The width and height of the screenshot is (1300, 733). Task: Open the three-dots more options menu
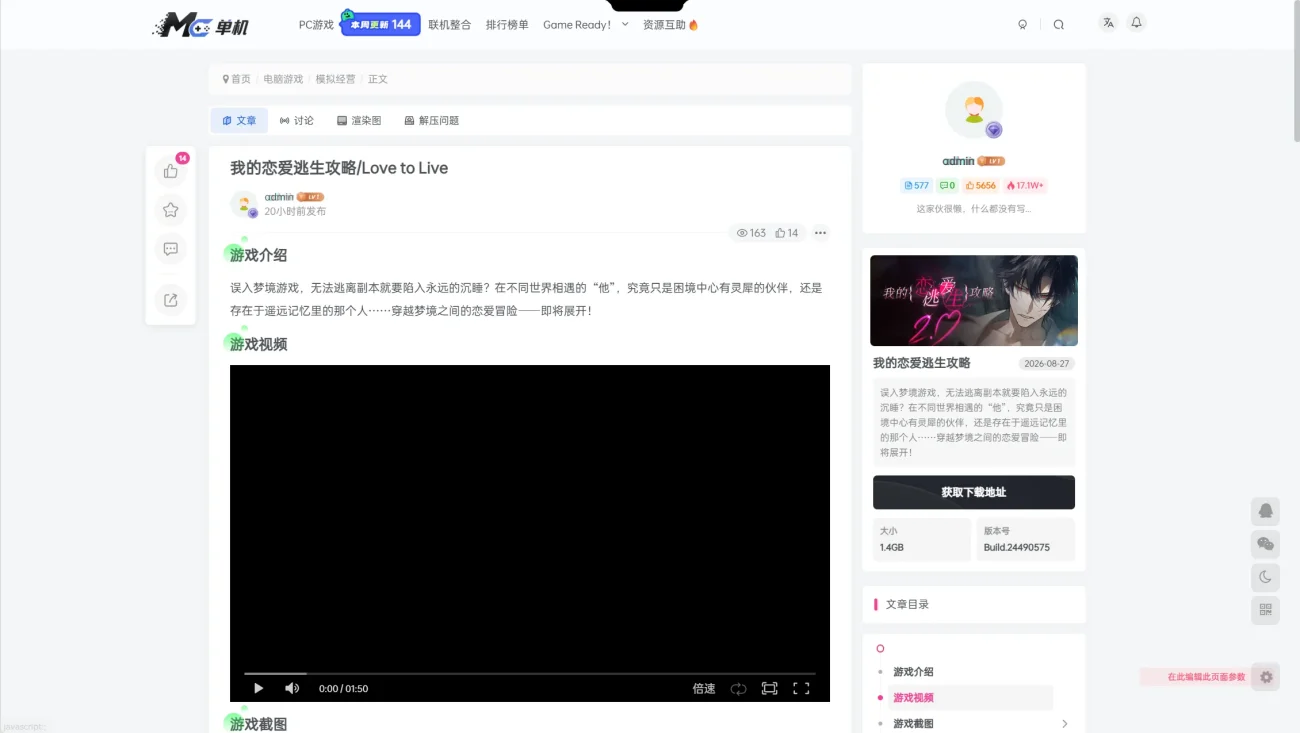(820, 233)
